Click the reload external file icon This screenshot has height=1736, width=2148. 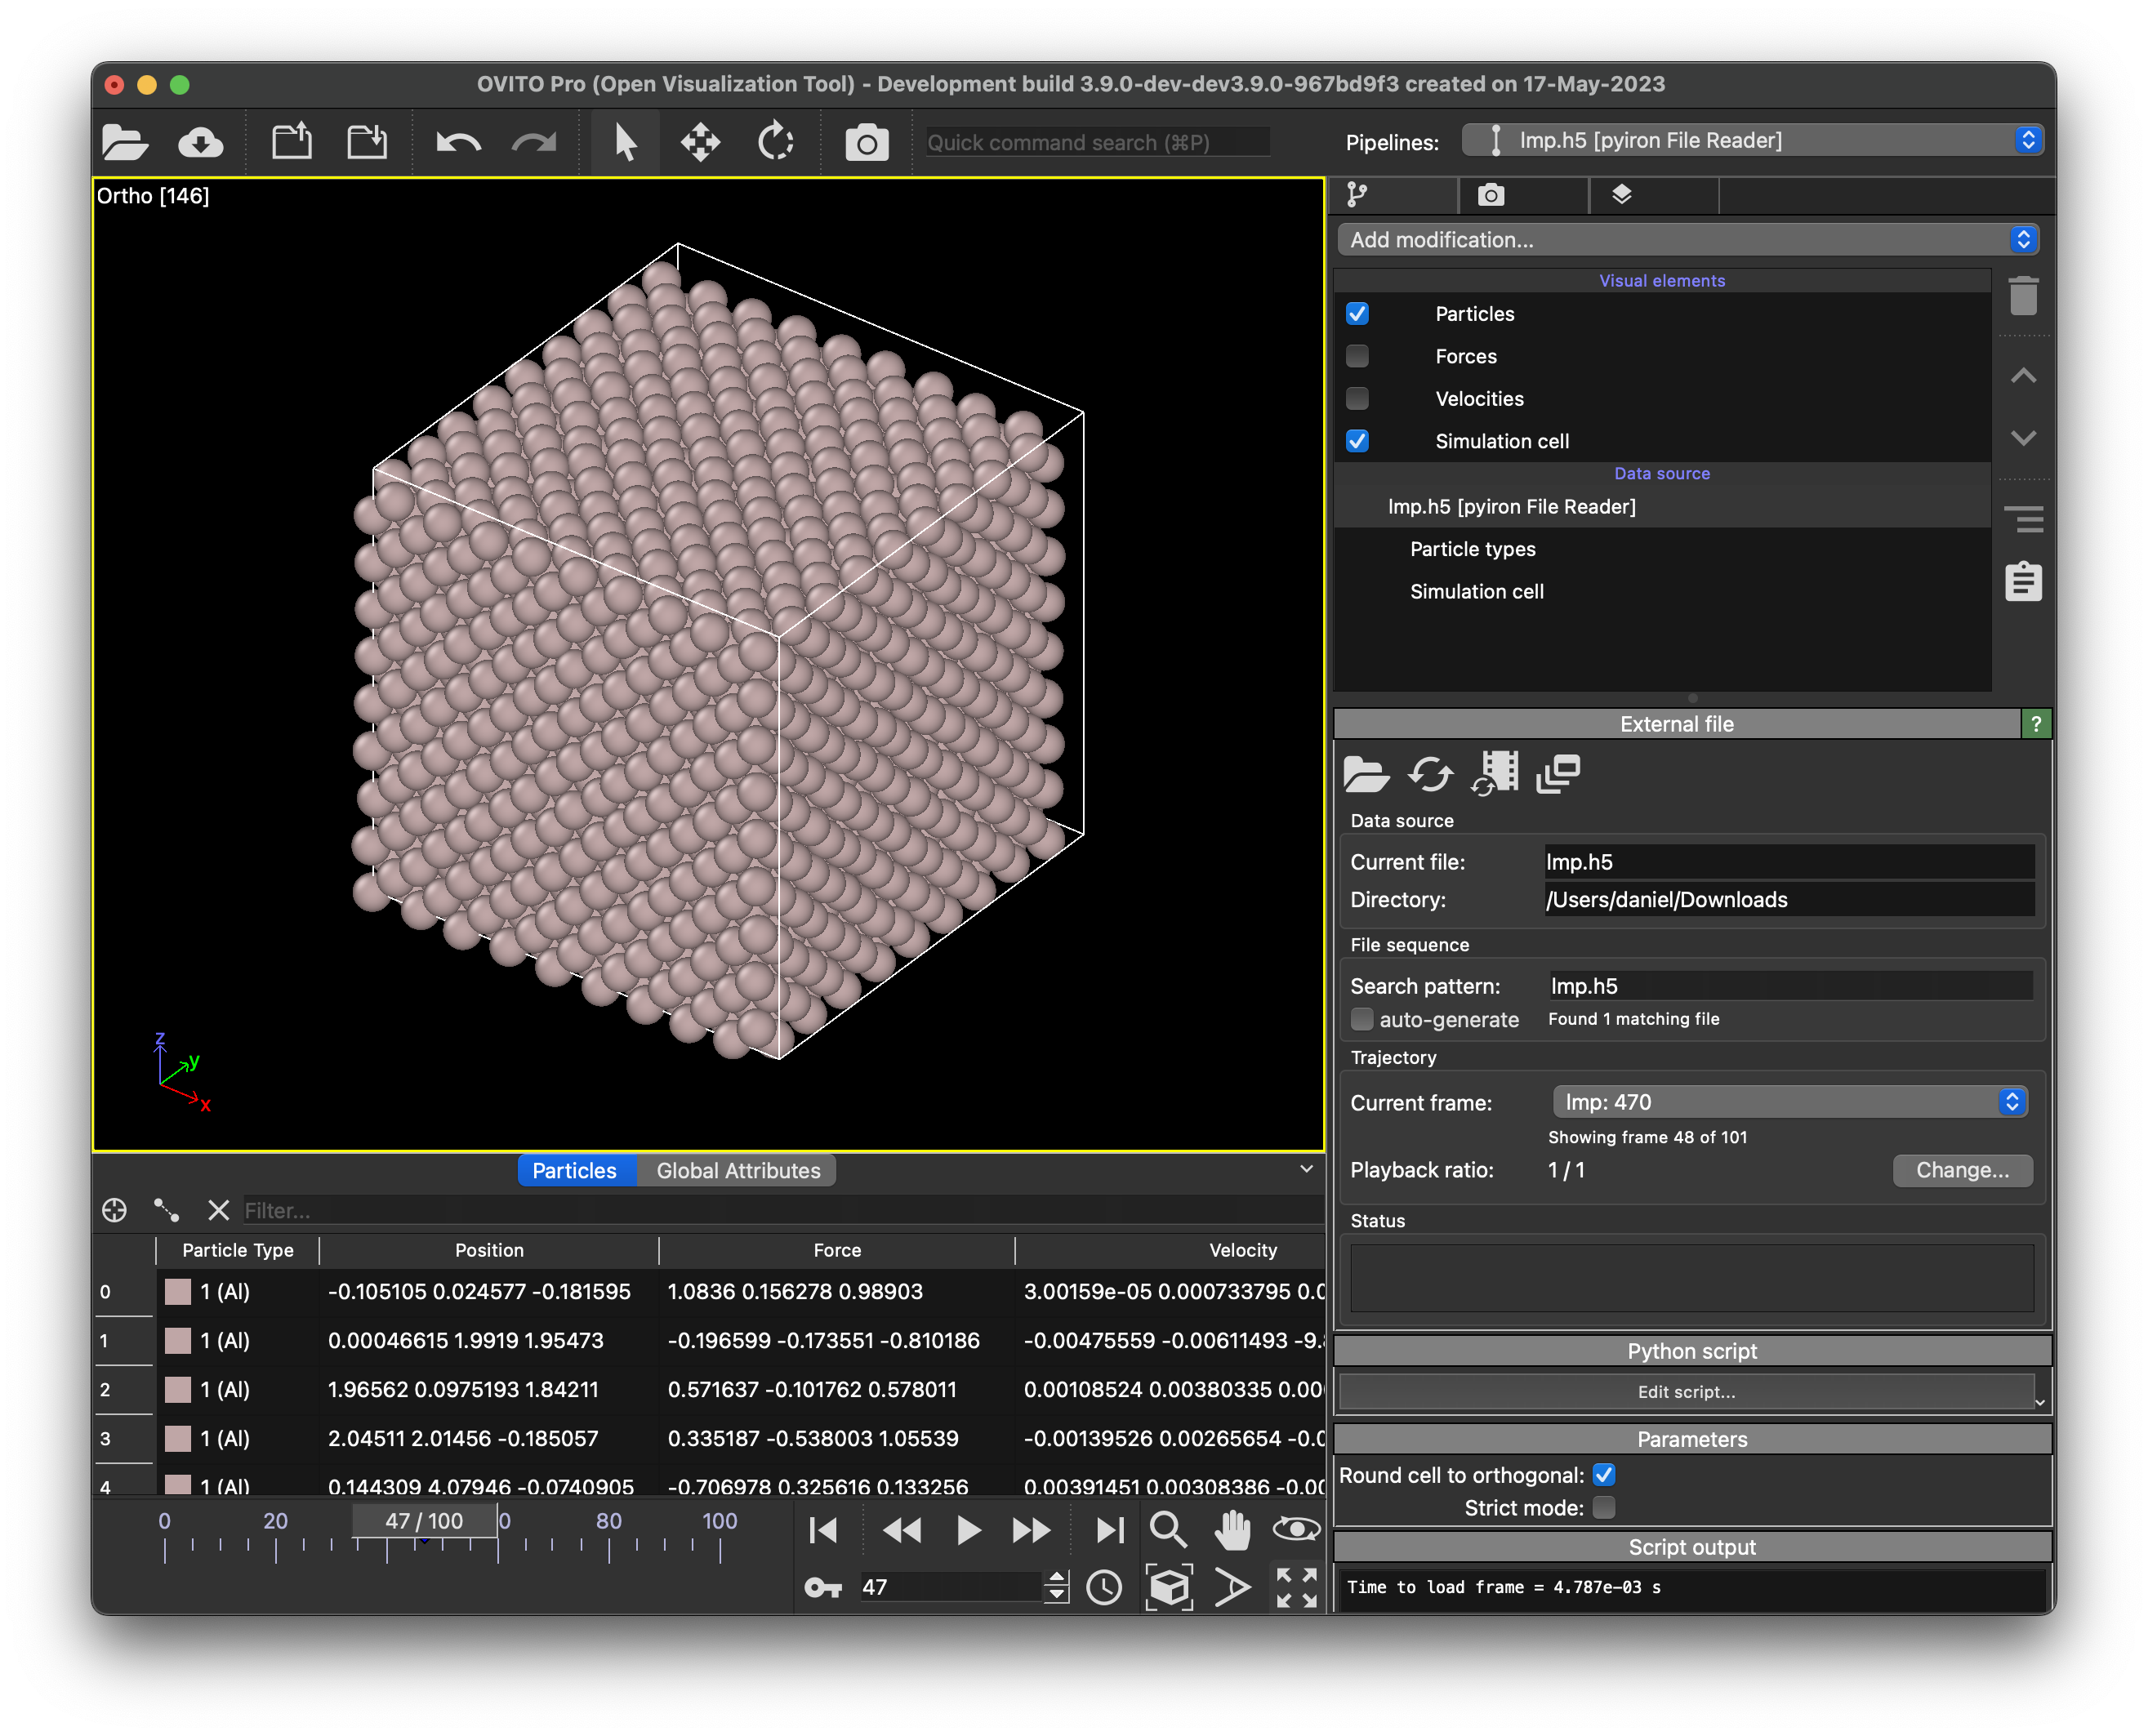coord(1430,774)
